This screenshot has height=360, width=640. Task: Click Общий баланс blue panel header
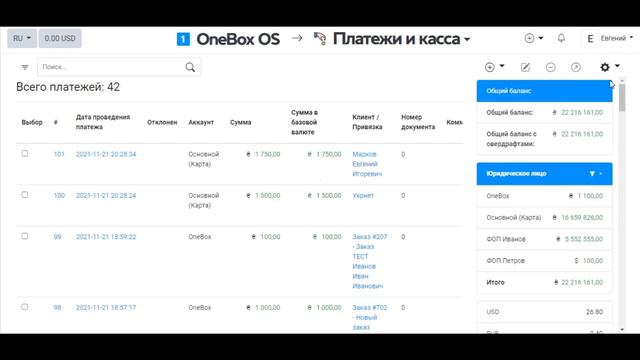click(544, 91)
